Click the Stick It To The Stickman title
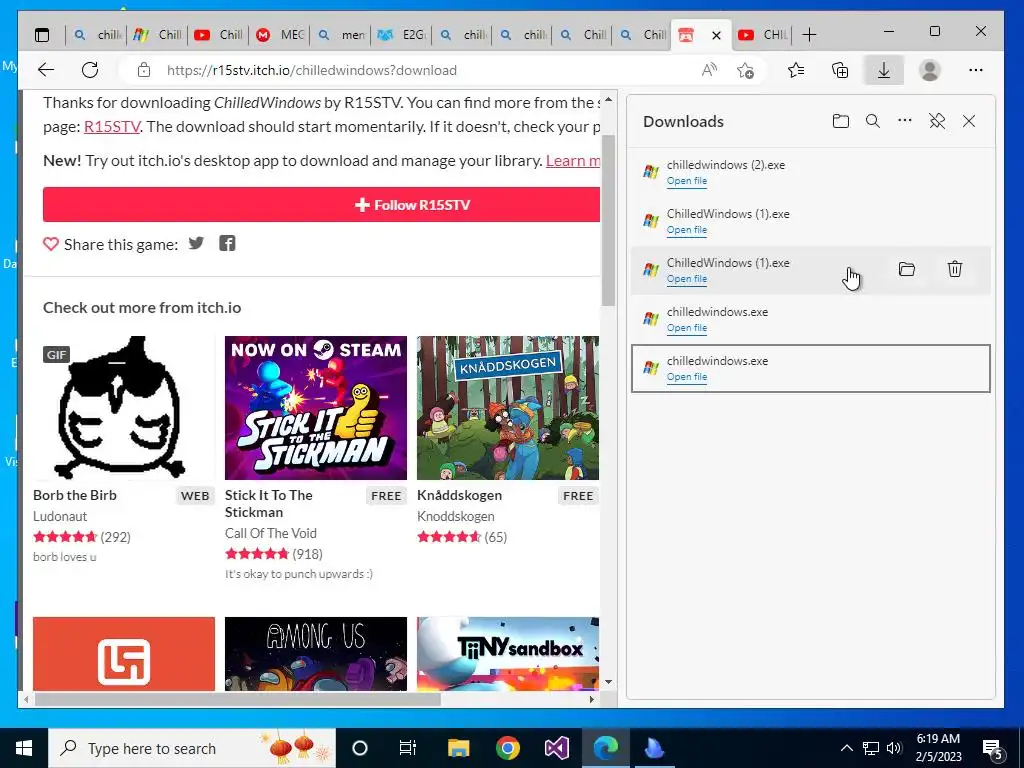The image size is (1024, 768). (268, 504)
